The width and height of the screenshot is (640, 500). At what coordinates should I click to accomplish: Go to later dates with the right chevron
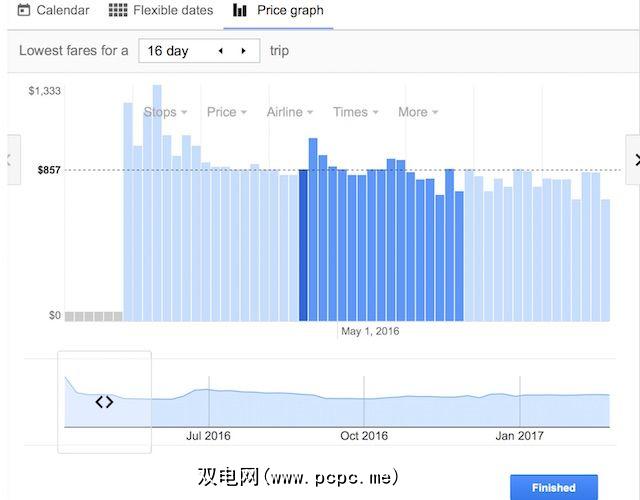point(633,160)
